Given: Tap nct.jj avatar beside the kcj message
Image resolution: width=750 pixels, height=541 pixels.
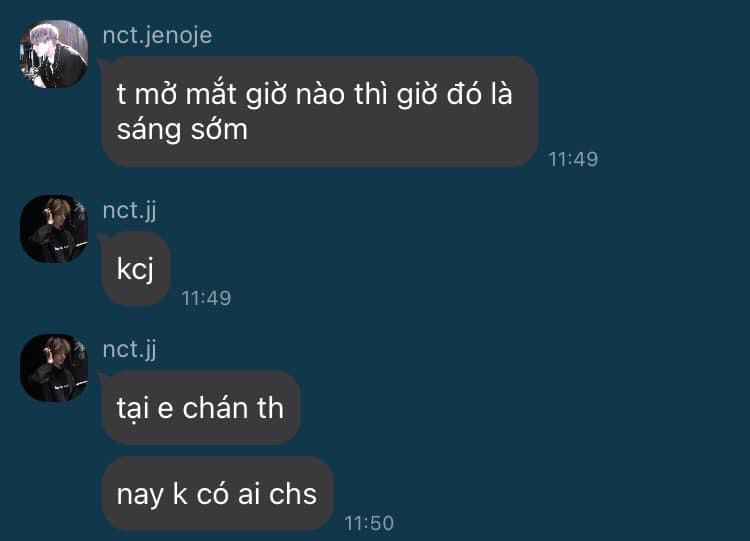Looking at the screenshot, I should 54,229.
